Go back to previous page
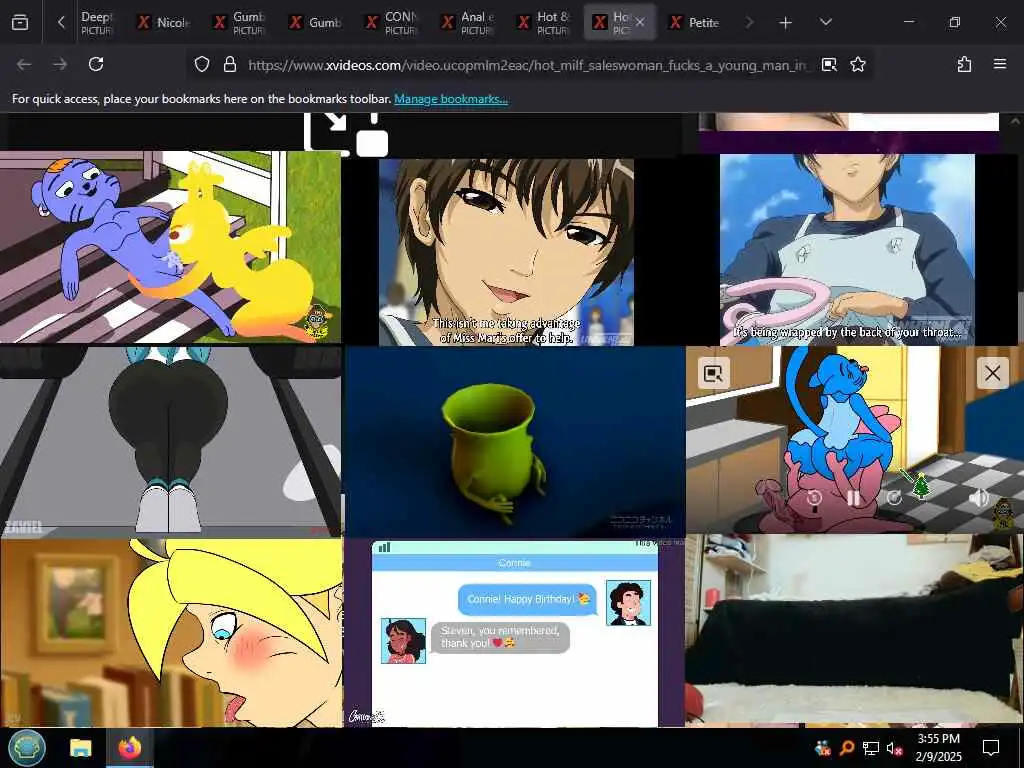 pyautogui.click(x=24, y=64)
